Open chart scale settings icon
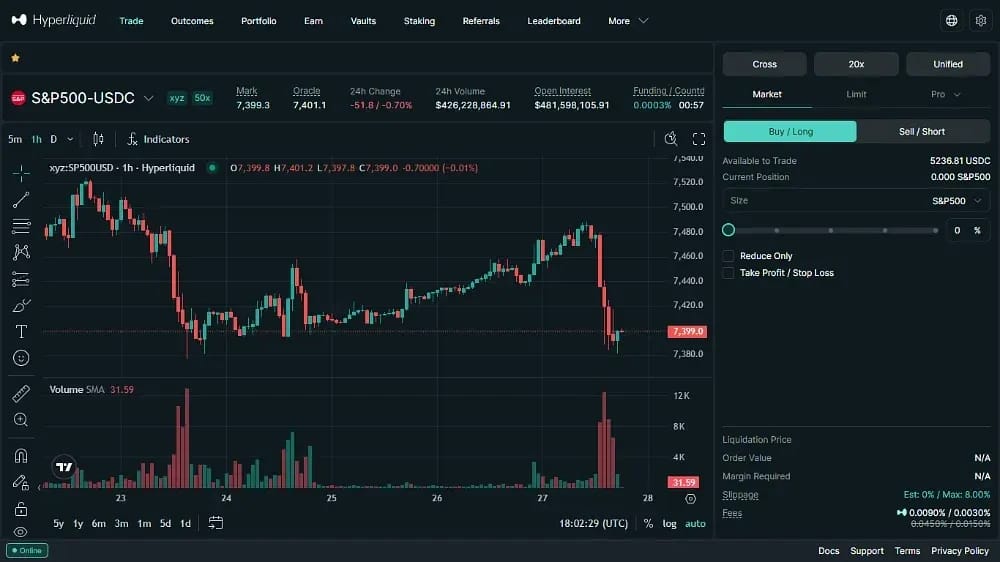Viewport: 1000px width, 562px height. (691, 499)
